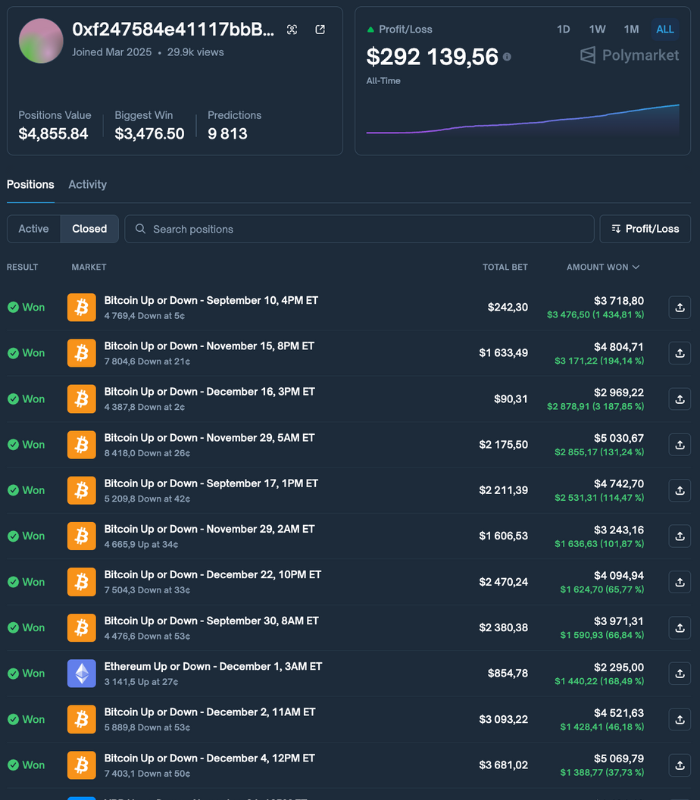Open Bitcoin Up or Down September 30, 8AM market

pyautogui.click(x=211, y=621)
